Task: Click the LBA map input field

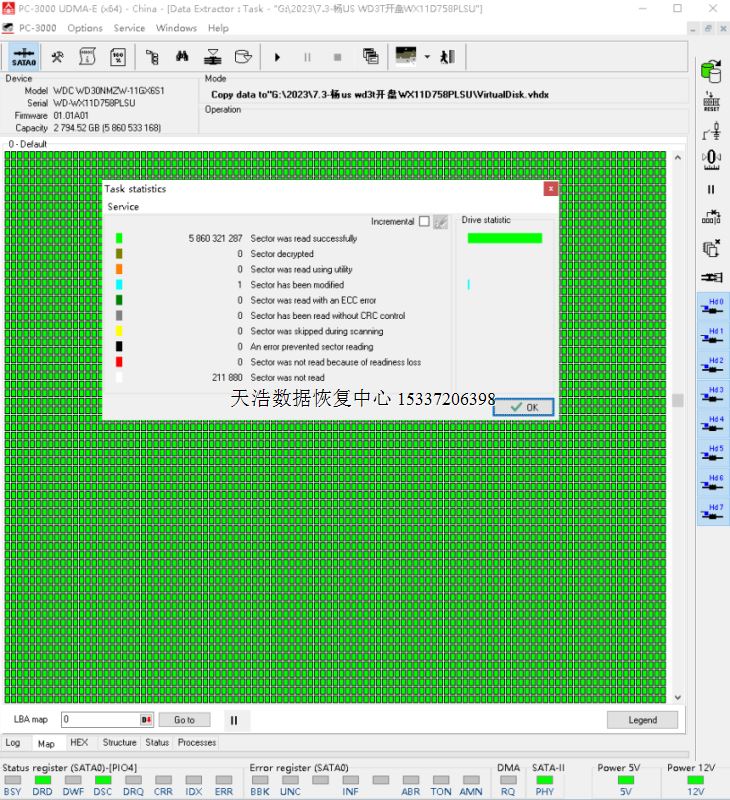Action: [x=100, y=720]
